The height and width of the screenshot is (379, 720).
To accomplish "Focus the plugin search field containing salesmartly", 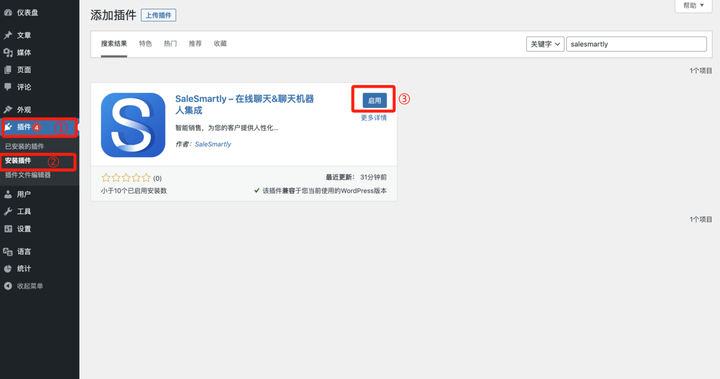I will tap(636, 44).
